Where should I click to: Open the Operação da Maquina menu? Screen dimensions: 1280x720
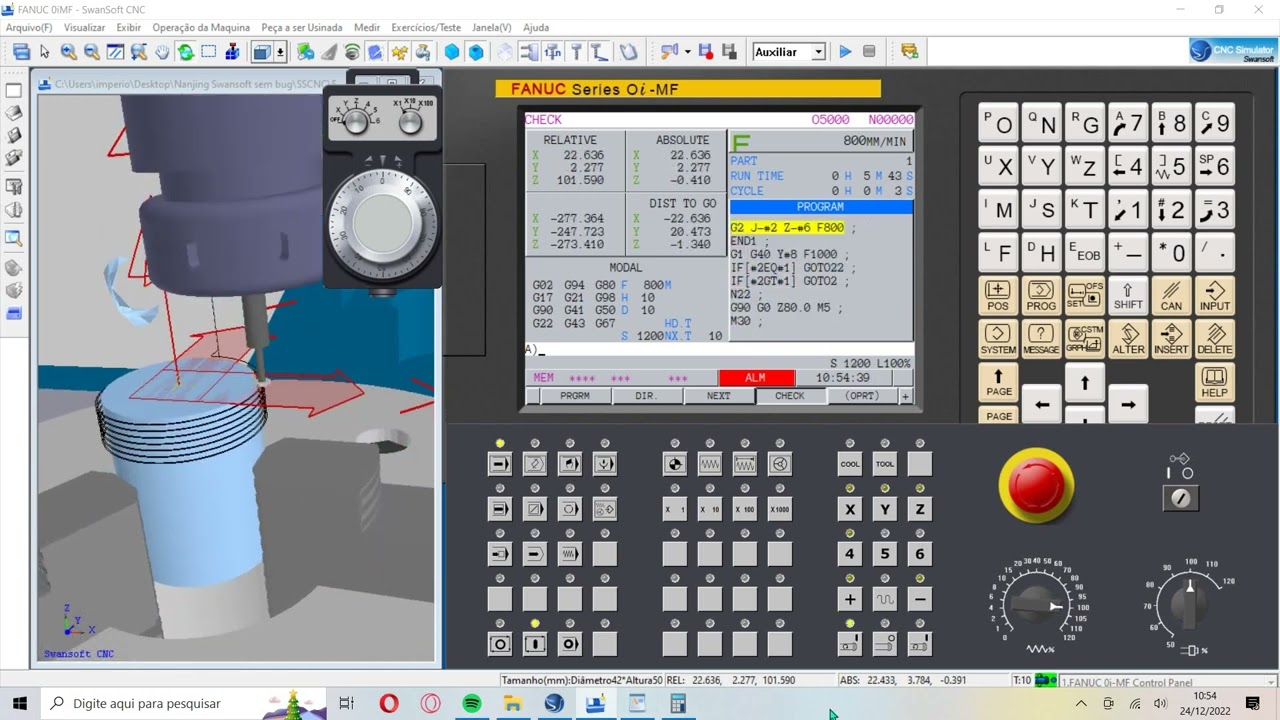(201, 27)
